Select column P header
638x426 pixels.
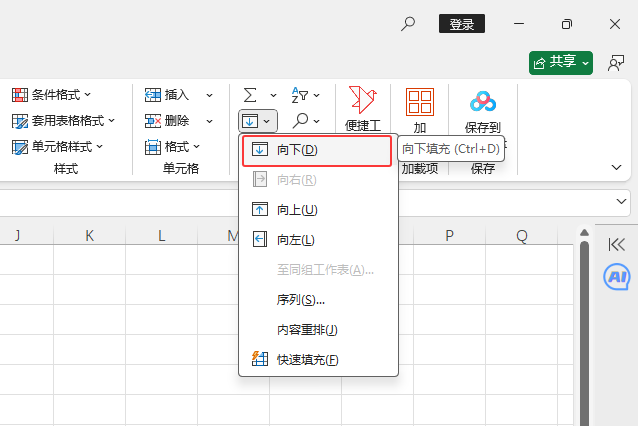point(449,236)
